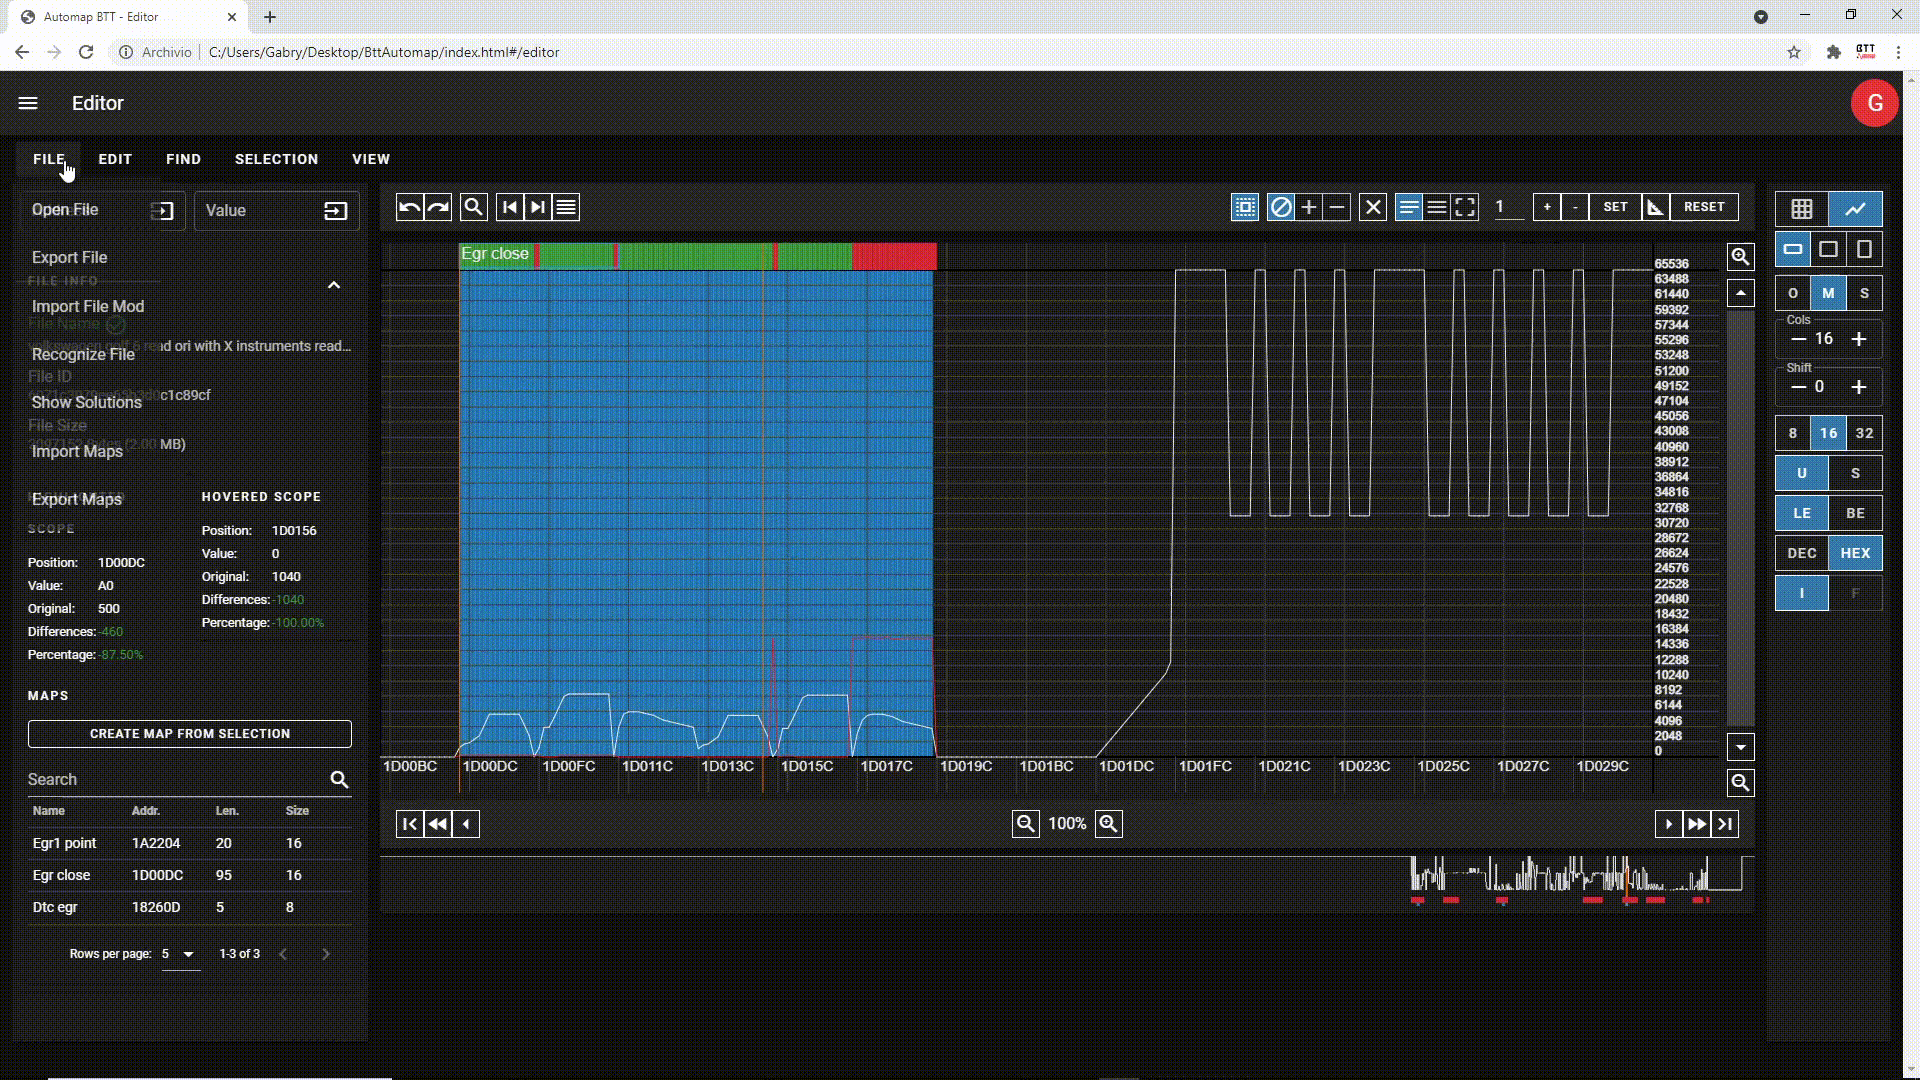The width and height of the screenshot is (1920, 1080).
Task: Open the list lines icon in toolbar
Action: [x=566, y=207]
